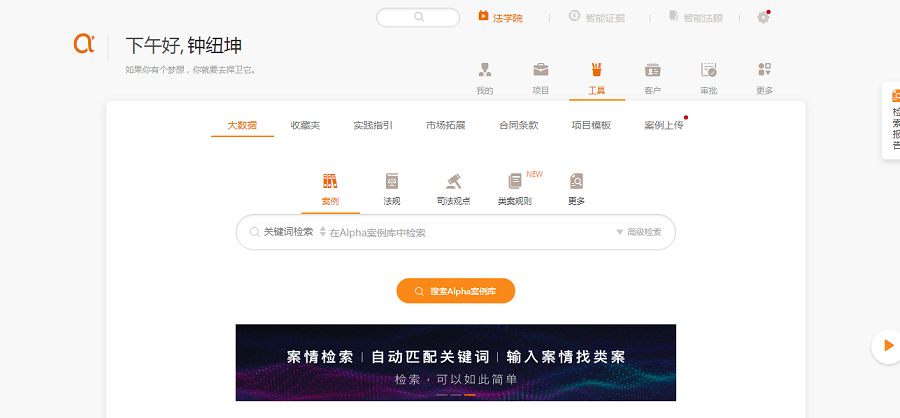Switch to 案例上传 tab
Screen dimensions: 900x418
(664, 125)
